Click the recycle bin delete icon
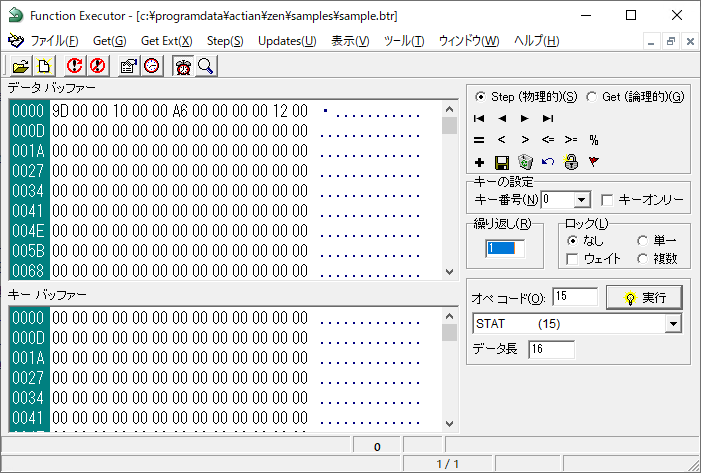Screen dimensions: 701x473 [x=525, y=161]
